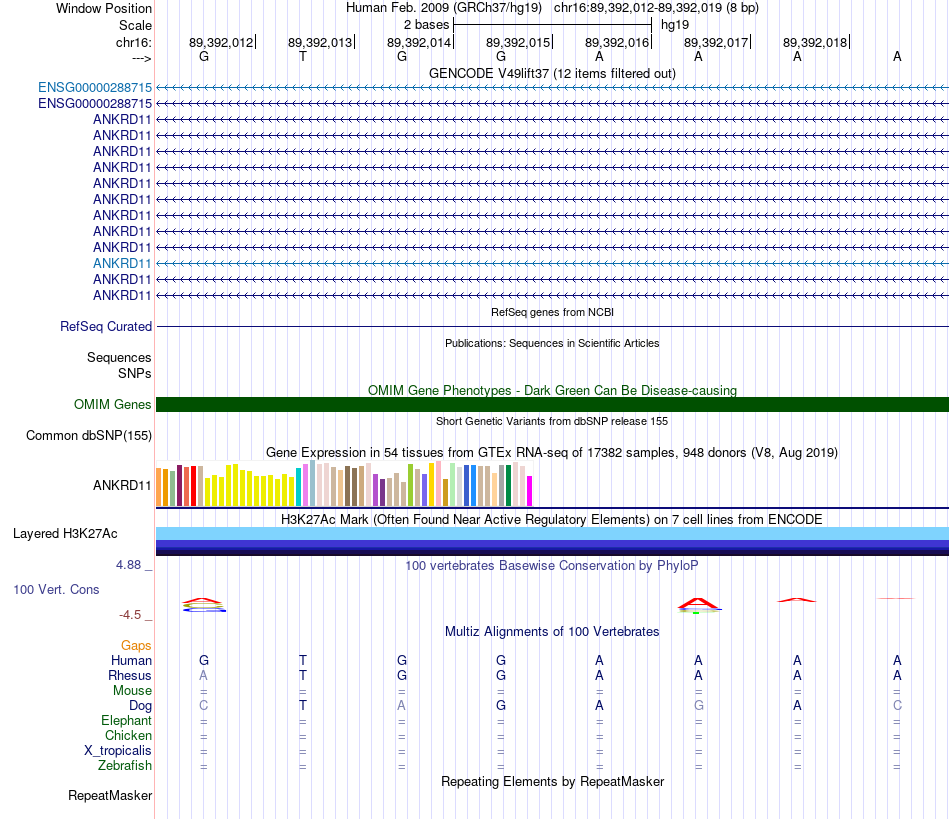
Task: Click the faded A in the Rhesus row
Action: [x=204, y=675]
